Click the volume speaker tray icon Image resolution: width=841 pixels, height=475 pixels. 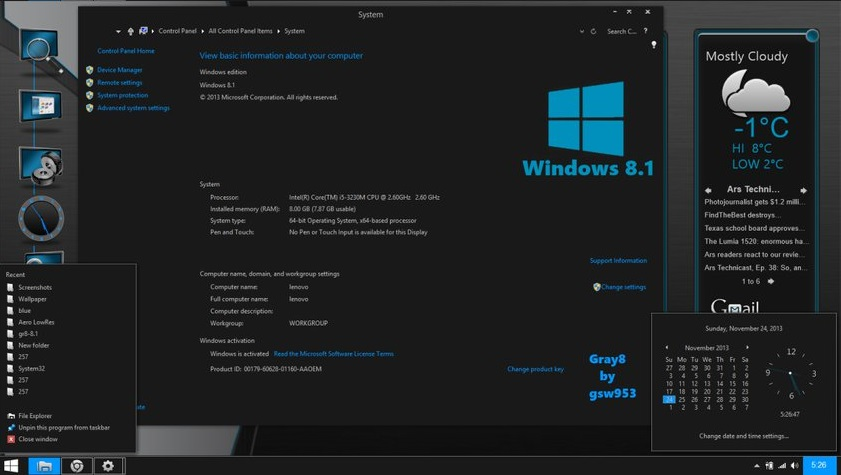pyautogui.click(x=794, y=465)
